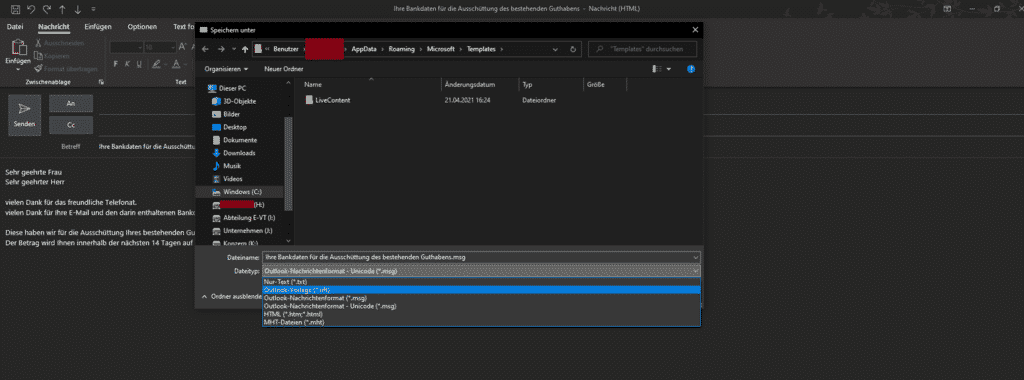The width and height of the screenshot is (1024, 380).
Task: Click the An recipient button
Action: [71, 103]
